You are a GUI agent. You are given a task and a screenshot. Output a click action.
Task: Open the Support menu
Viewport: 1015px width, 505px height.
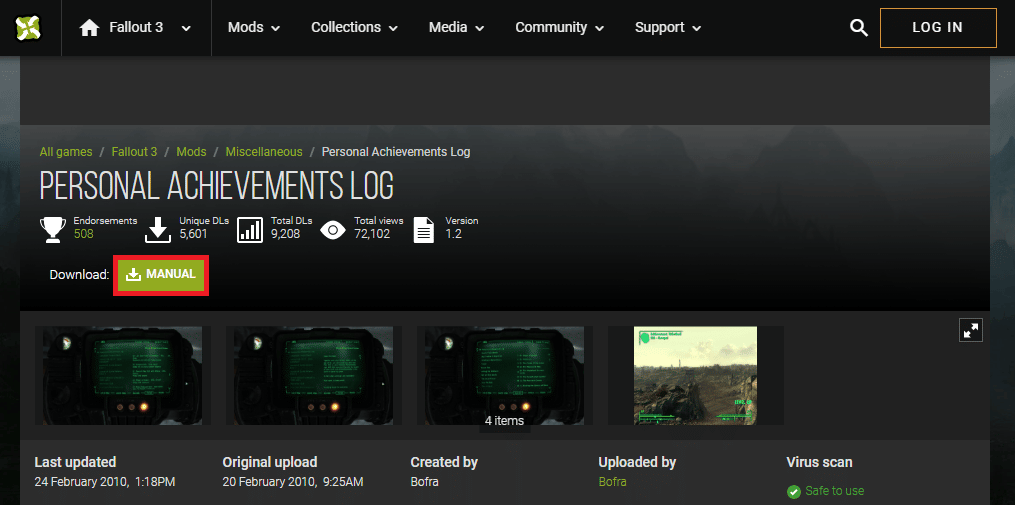668,28
